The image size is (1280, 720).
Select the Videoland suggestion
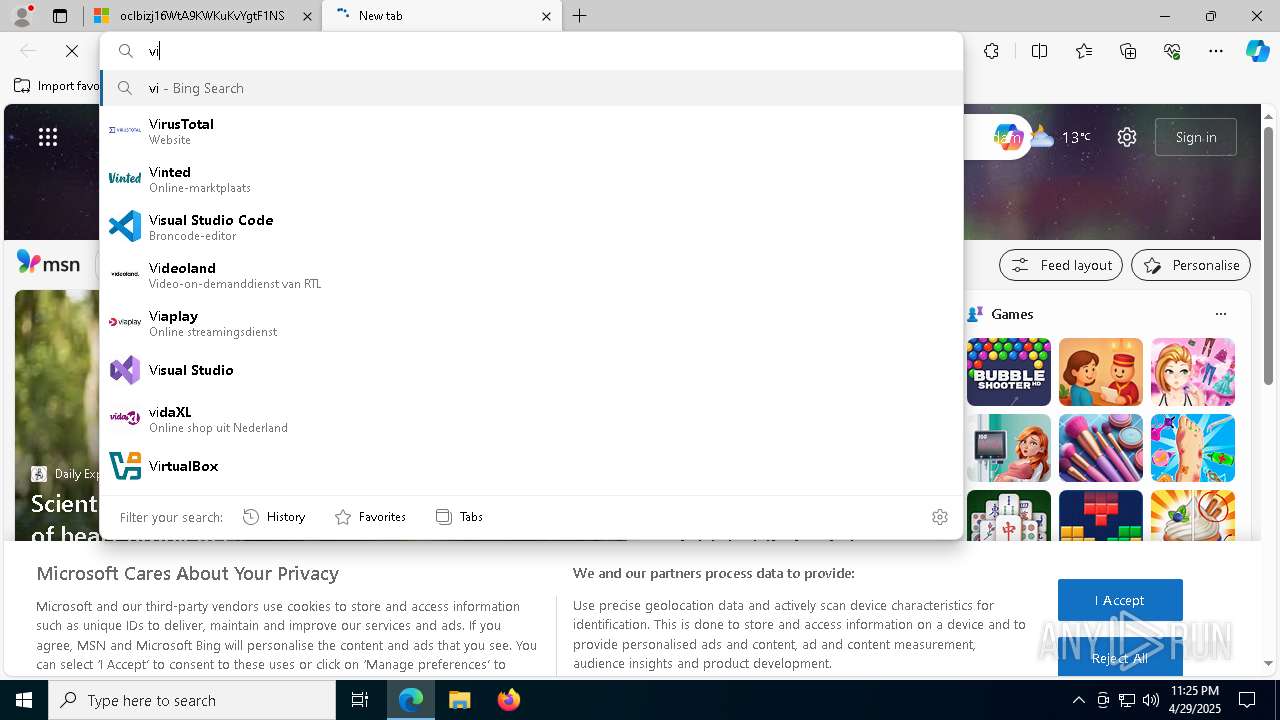click(531, 275)
